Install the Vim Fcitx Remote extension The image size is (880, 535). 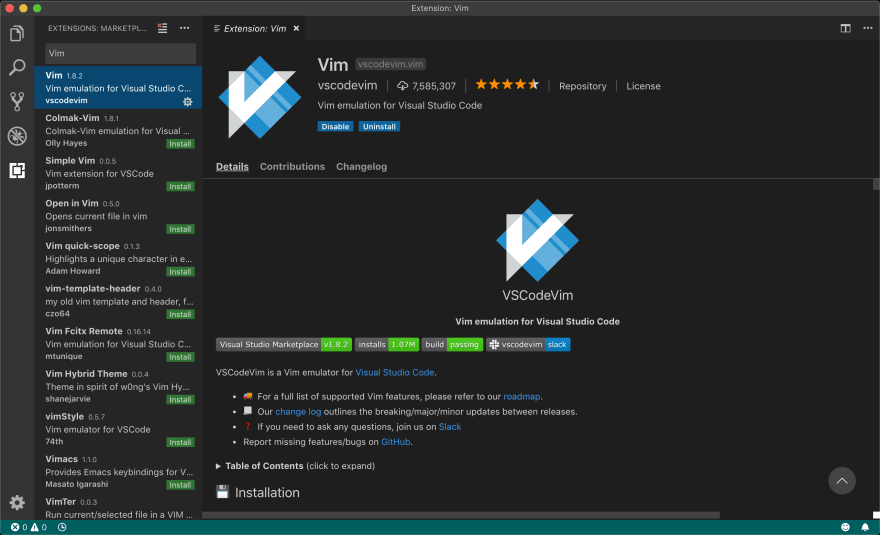(180, 357)
